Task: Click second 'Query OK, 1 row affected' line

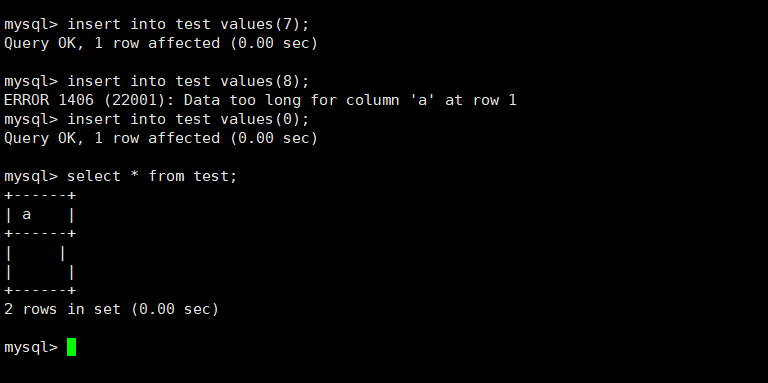Action: 161,138
